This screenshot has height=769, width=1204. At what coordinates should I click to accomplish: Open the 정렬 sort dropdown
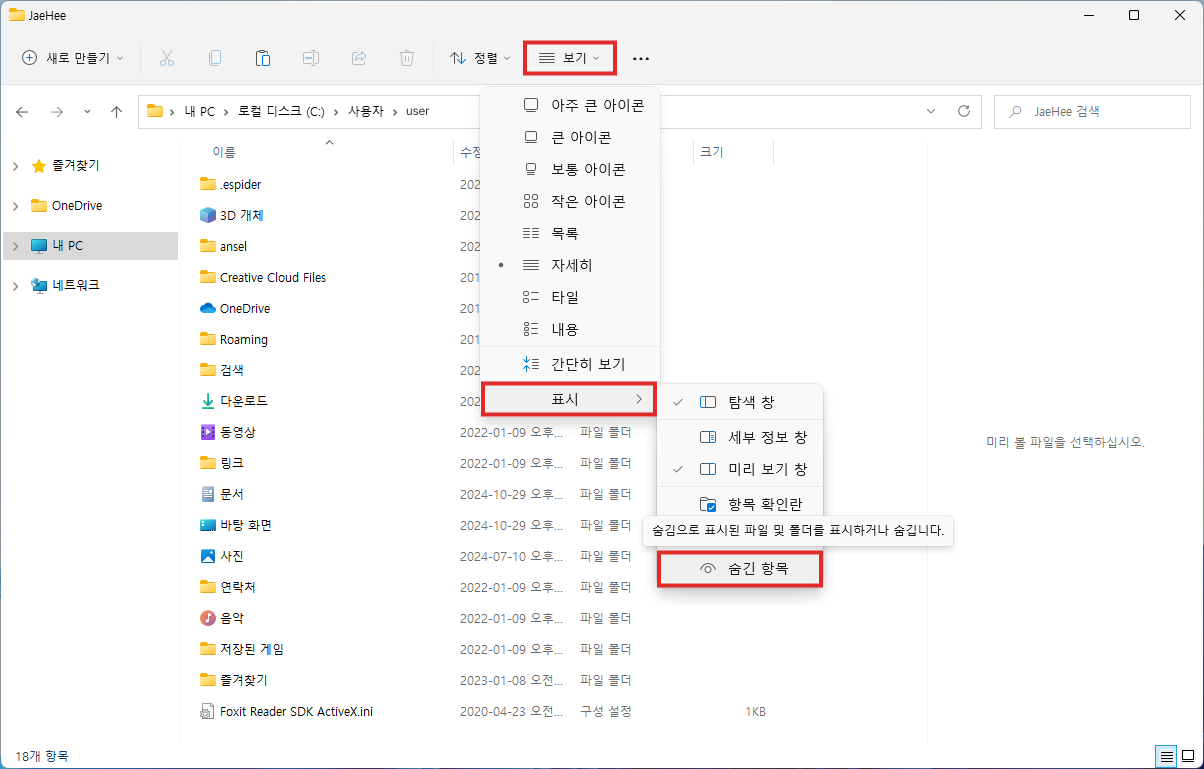point(480,58)
